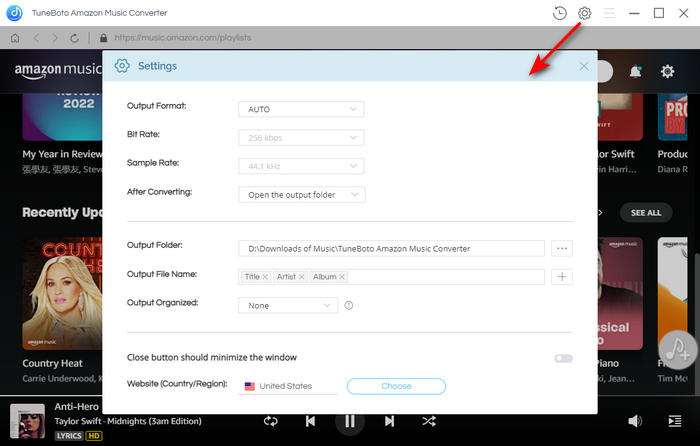Click the address bar URL
The image size is (700, 446).
pyautogui.click(x=183, y=38)
